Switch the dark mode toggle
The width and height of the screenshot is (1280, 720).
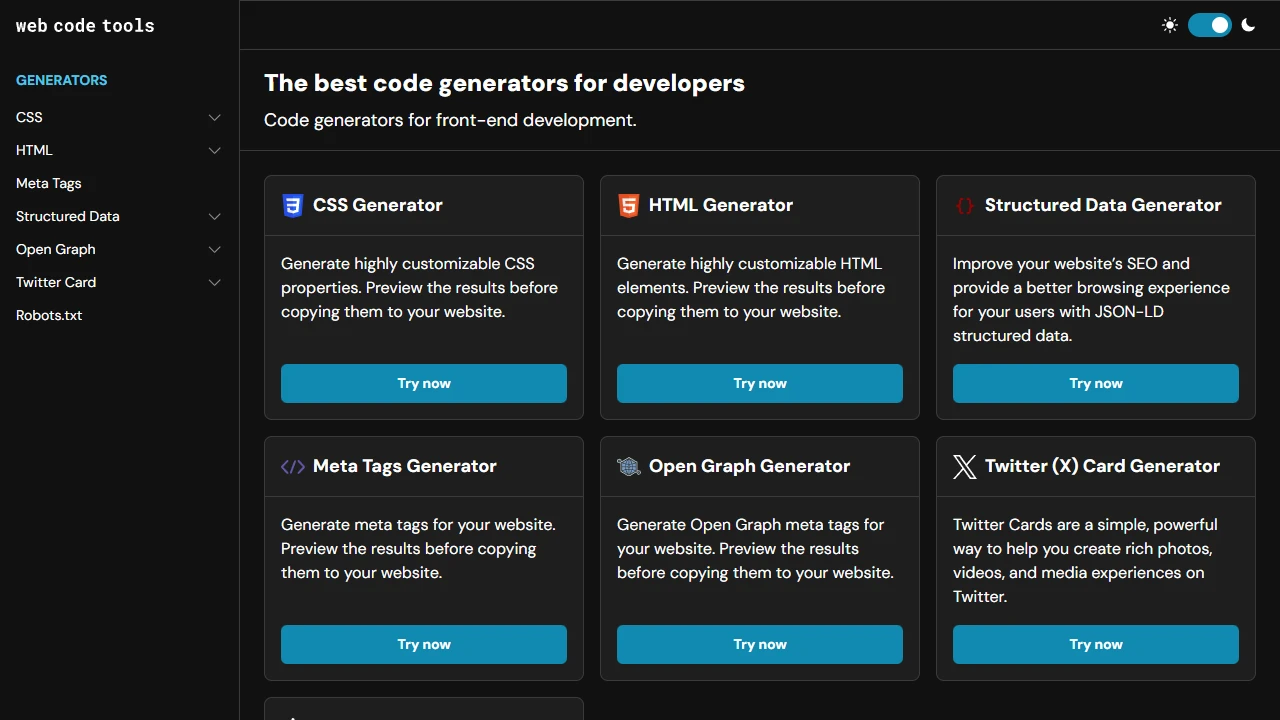pyautogui.click(x=1210, y=25)
